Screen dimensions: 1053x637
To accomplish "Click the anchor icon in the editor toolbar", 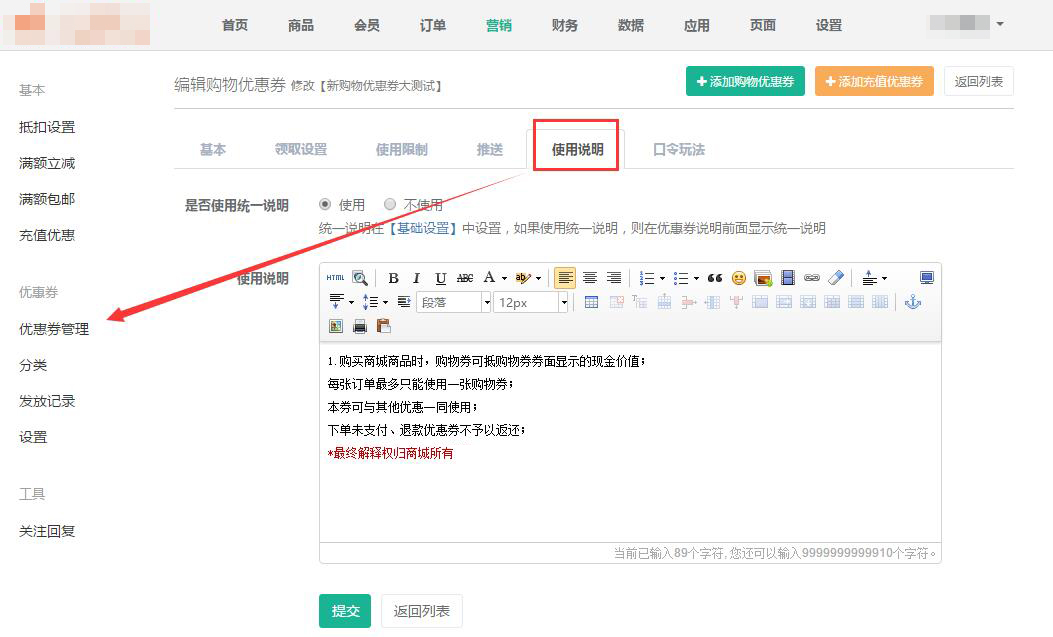I will pyautogui.click(x=911, y=302).
